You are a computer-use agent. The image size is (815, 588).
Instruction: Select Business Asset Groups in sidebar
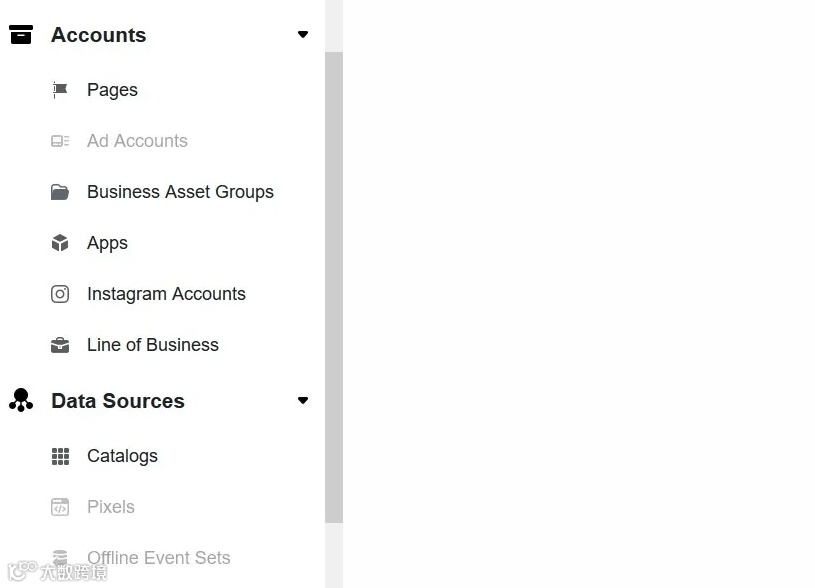click(x=180, y=192)
